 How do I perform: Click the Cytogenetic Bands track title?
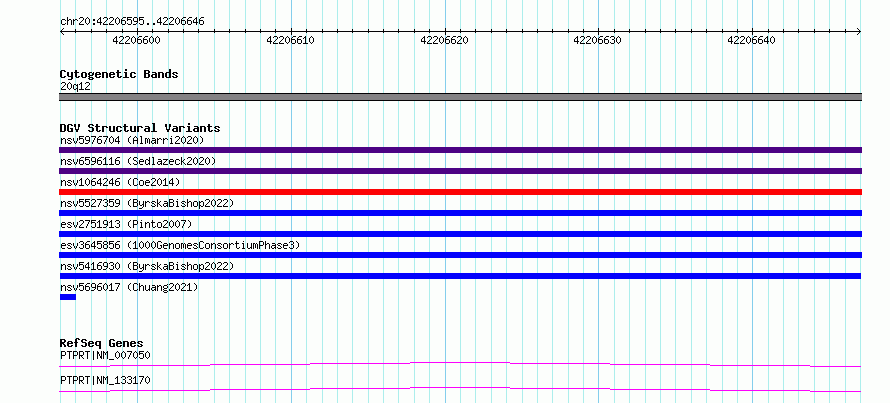tap(119, 74)
